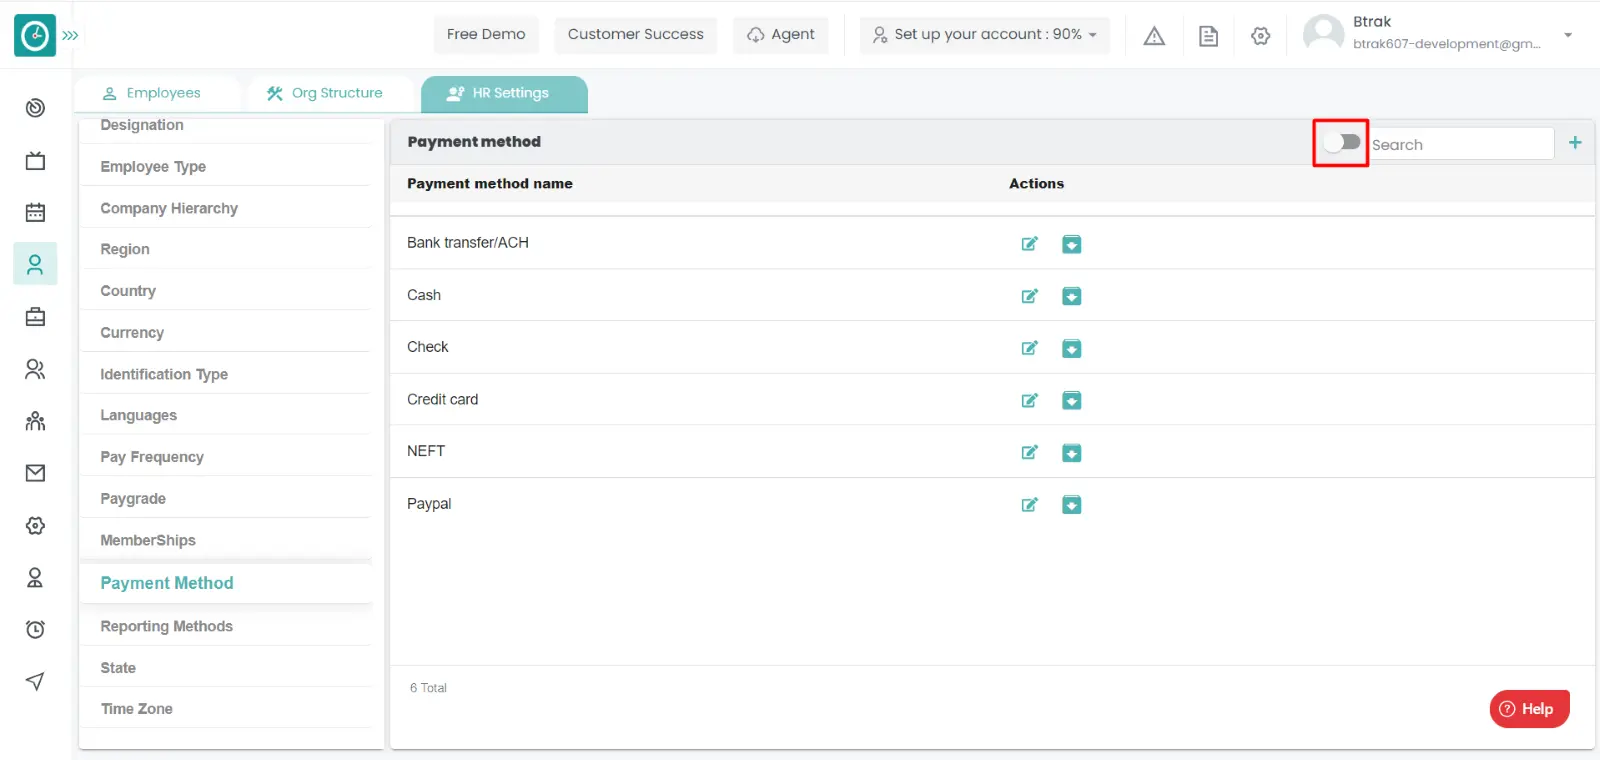Viewport: 1600px width, 760px height.
Task: Select the HR Settings tab
Action: coord(504,93)
